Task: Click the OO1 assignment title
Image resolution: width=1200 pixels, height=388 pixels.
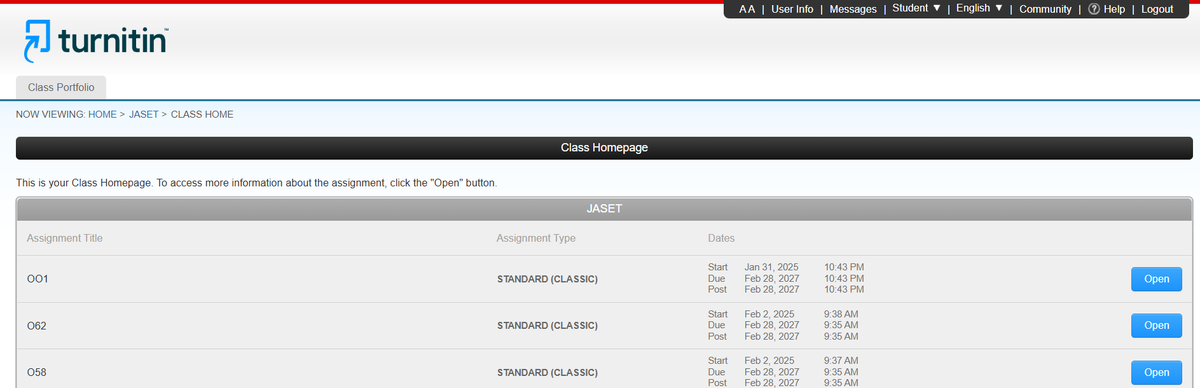Action: click(x=37, y=279)
